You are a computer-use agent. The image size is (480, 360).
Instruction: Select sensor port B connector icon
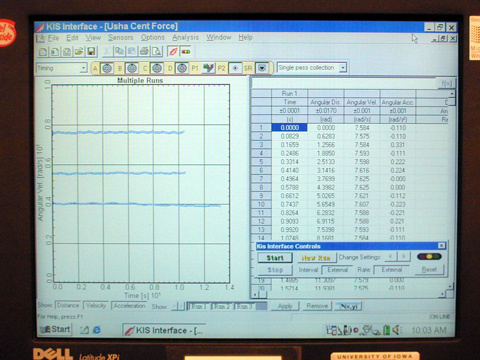tap(132, 68)
